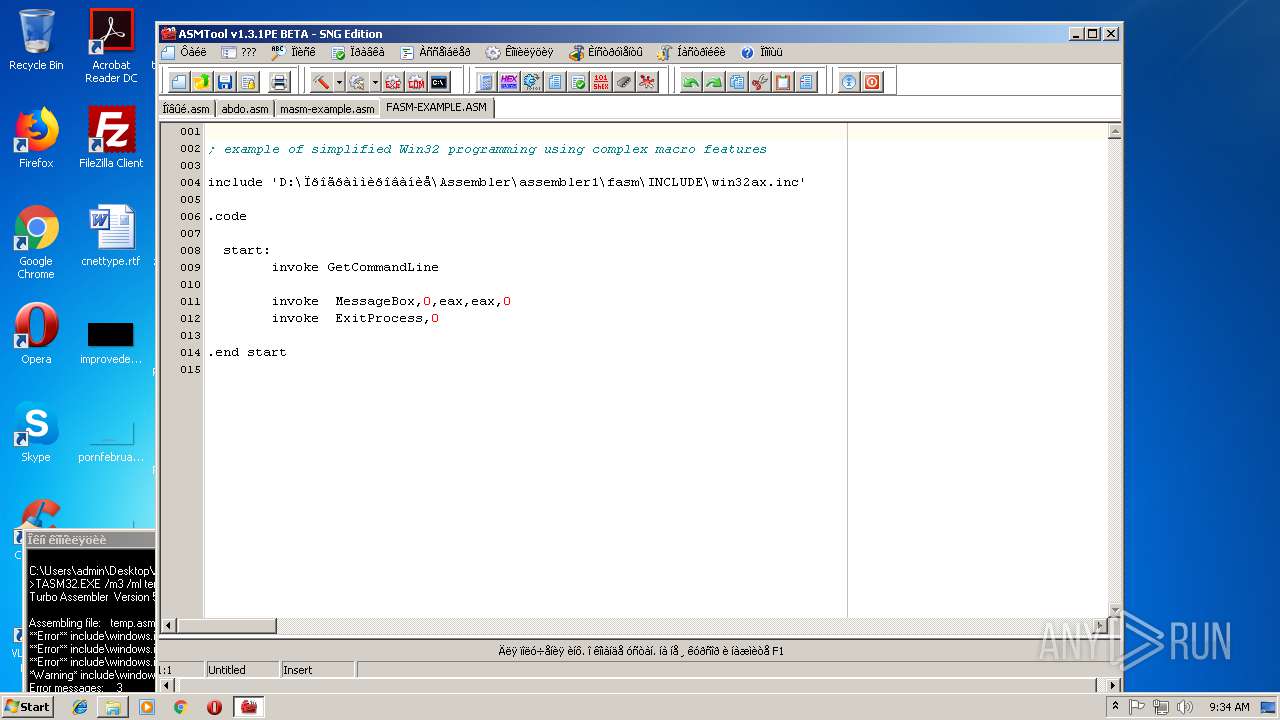Click the gear tools icon beside HEX
Image resolution: width=1280 pixels, height=720 pixels.
coord(532,82)
